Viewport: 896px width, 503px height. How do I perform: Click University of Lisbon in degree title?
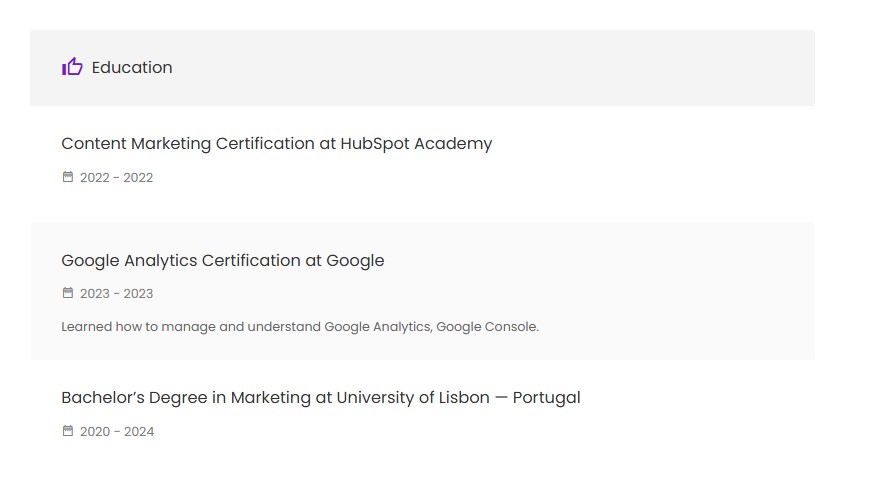click(413, 397)
